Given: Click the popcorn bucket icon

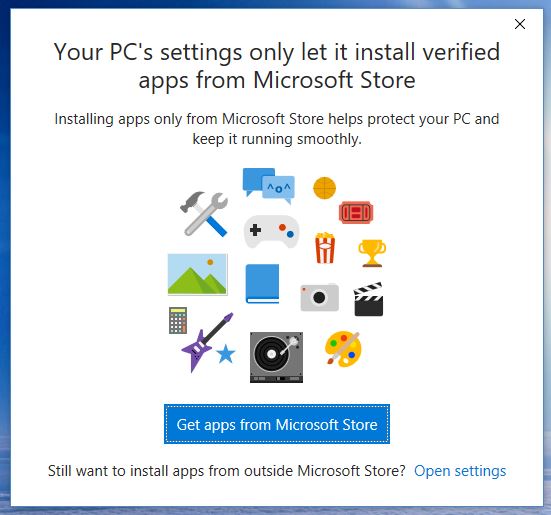Looking at the screenshot, I should click(x=325, y=248).
